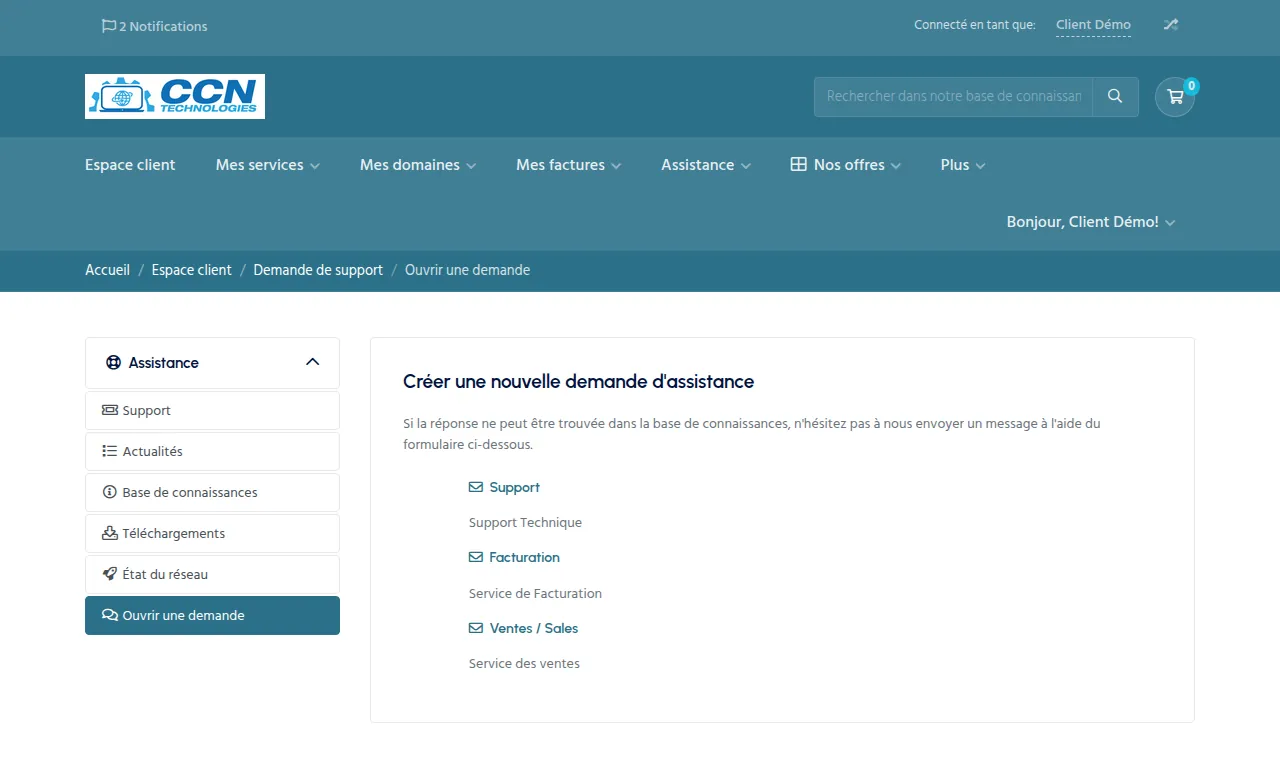Click the list icon beside Actualités
This screenshot has height=760, width=1280.
pyautogui.click(x=110, y=451)
